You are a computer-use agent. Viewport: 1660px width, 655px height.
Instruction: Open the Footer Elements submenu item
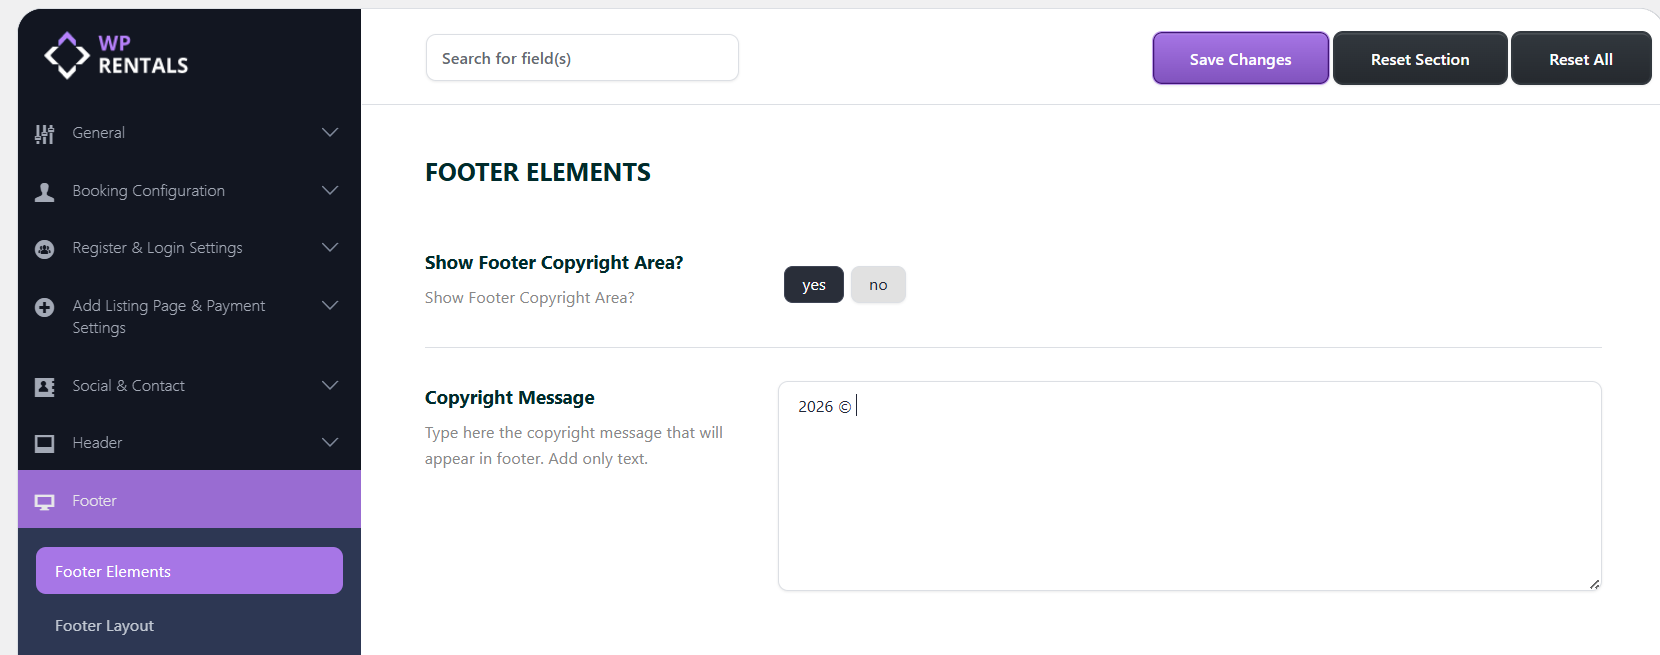[189, 571]
